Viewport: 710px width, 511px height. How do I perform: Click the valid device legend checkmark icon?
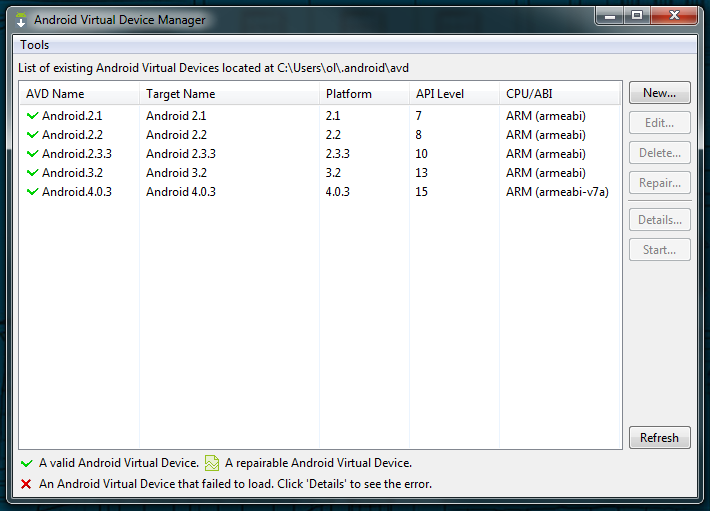(27, 463)
